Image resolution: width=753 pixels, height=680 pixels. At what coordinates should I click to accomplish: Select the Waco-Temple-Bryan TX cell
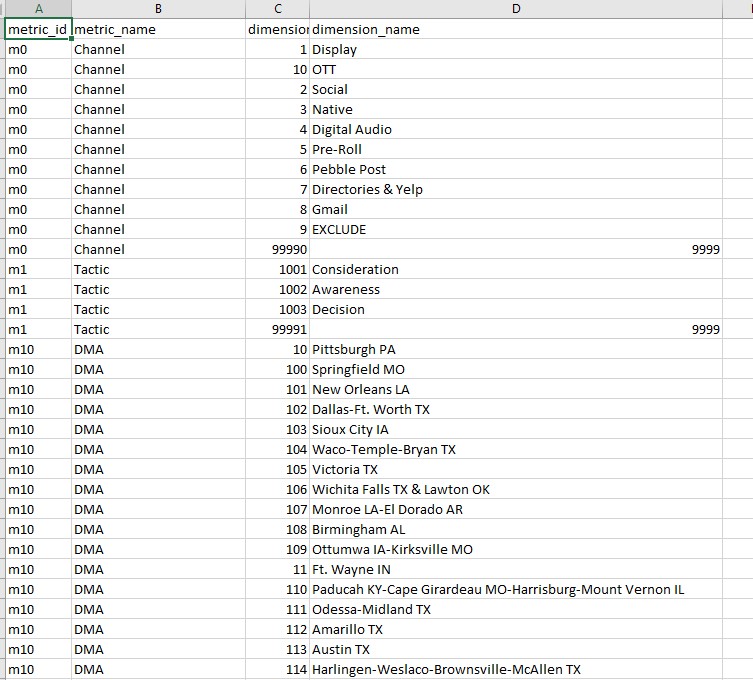(x=516, y=449)
